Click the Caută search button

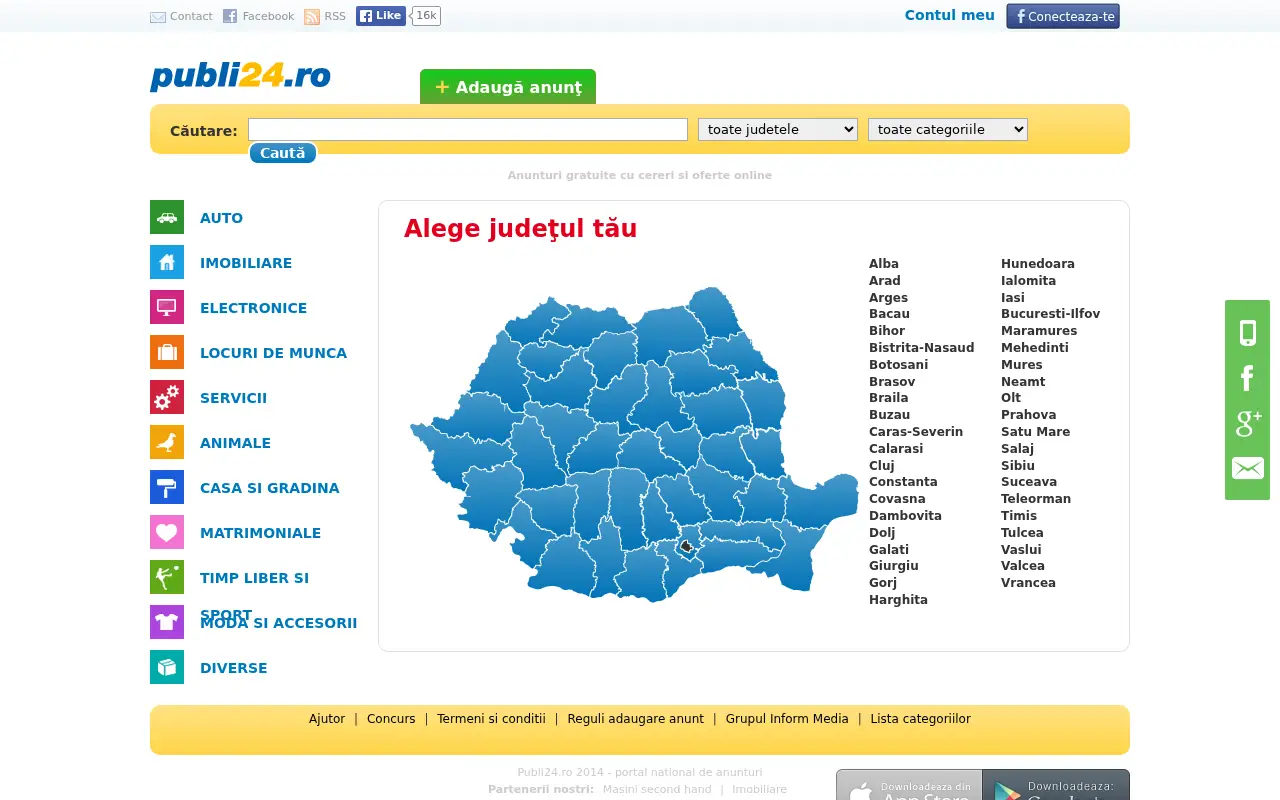tap(283, 153)
